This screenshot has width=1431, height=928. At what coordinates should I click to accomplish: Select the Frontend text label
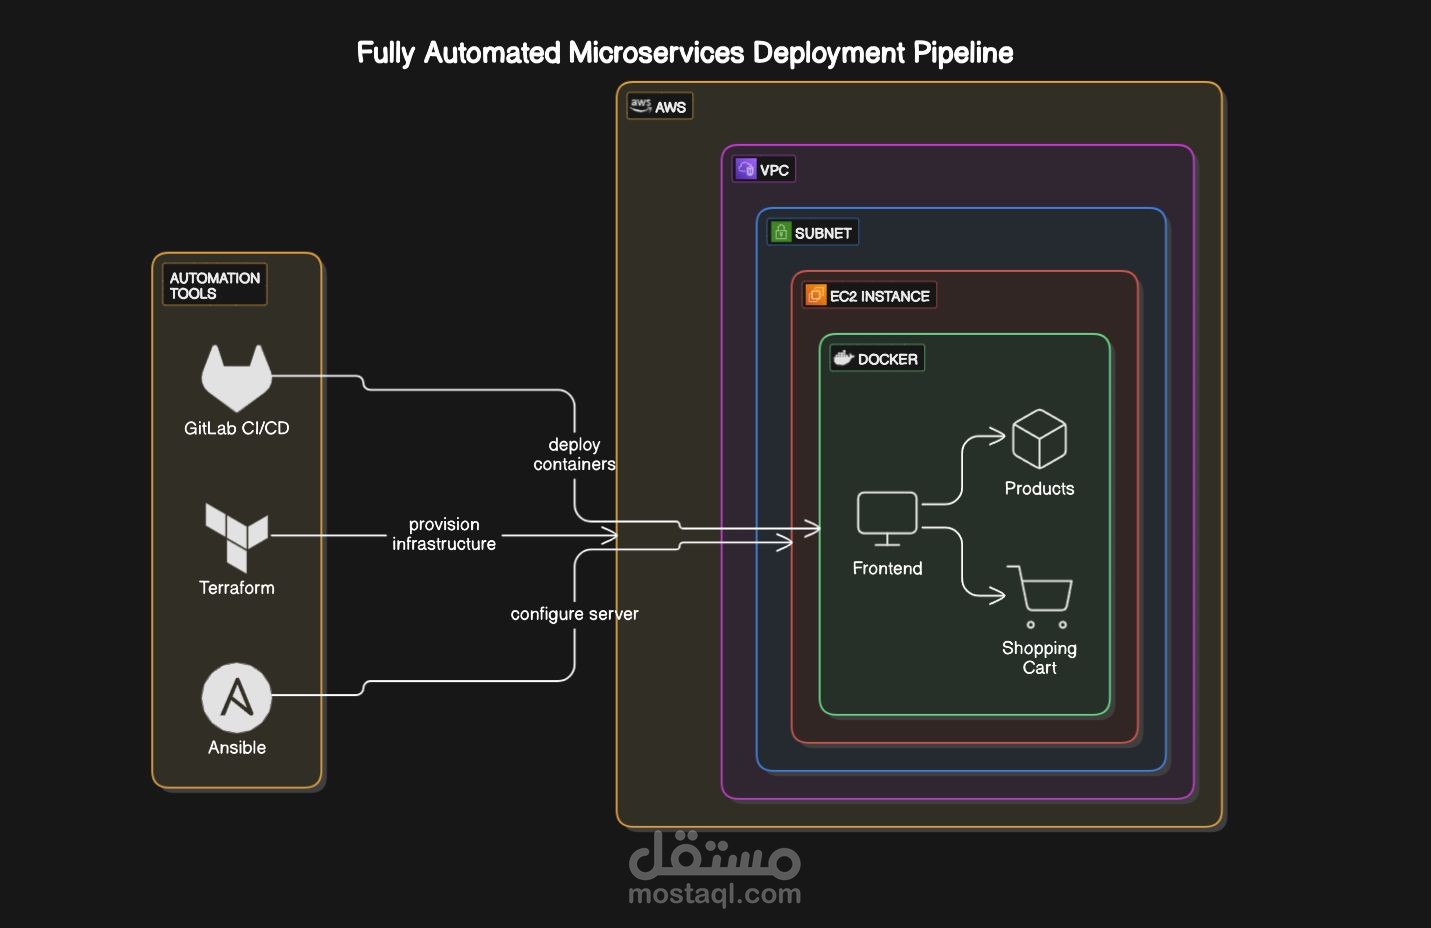(x=887, y=568)
